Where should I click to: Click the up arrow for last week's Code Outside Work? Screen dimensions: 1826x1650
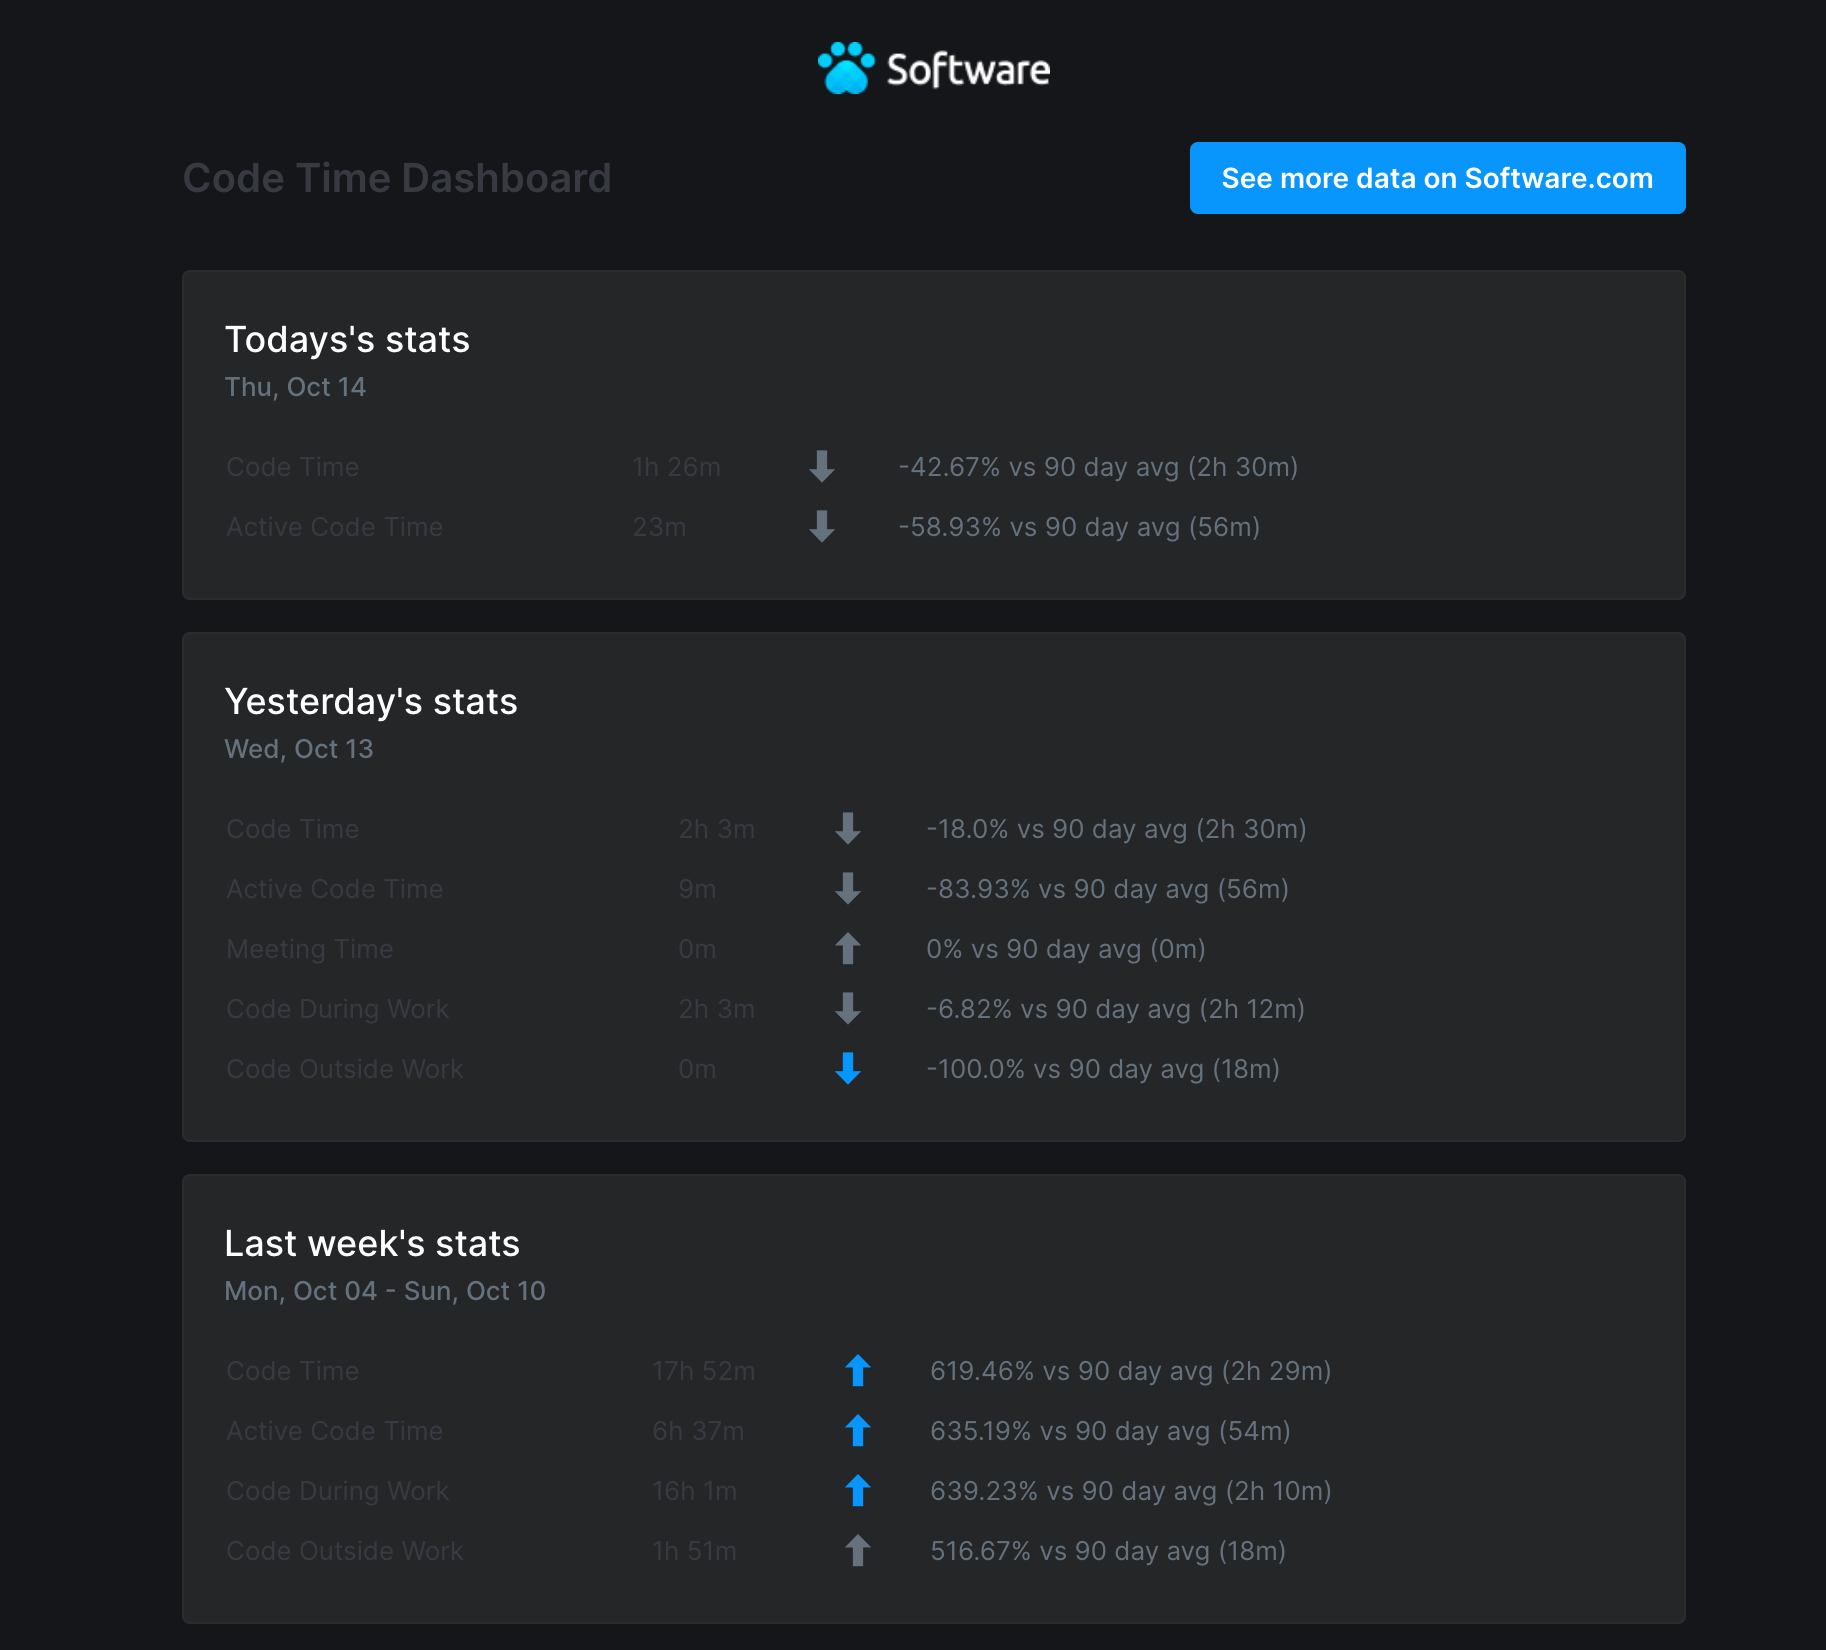(x=858, y=1551)
